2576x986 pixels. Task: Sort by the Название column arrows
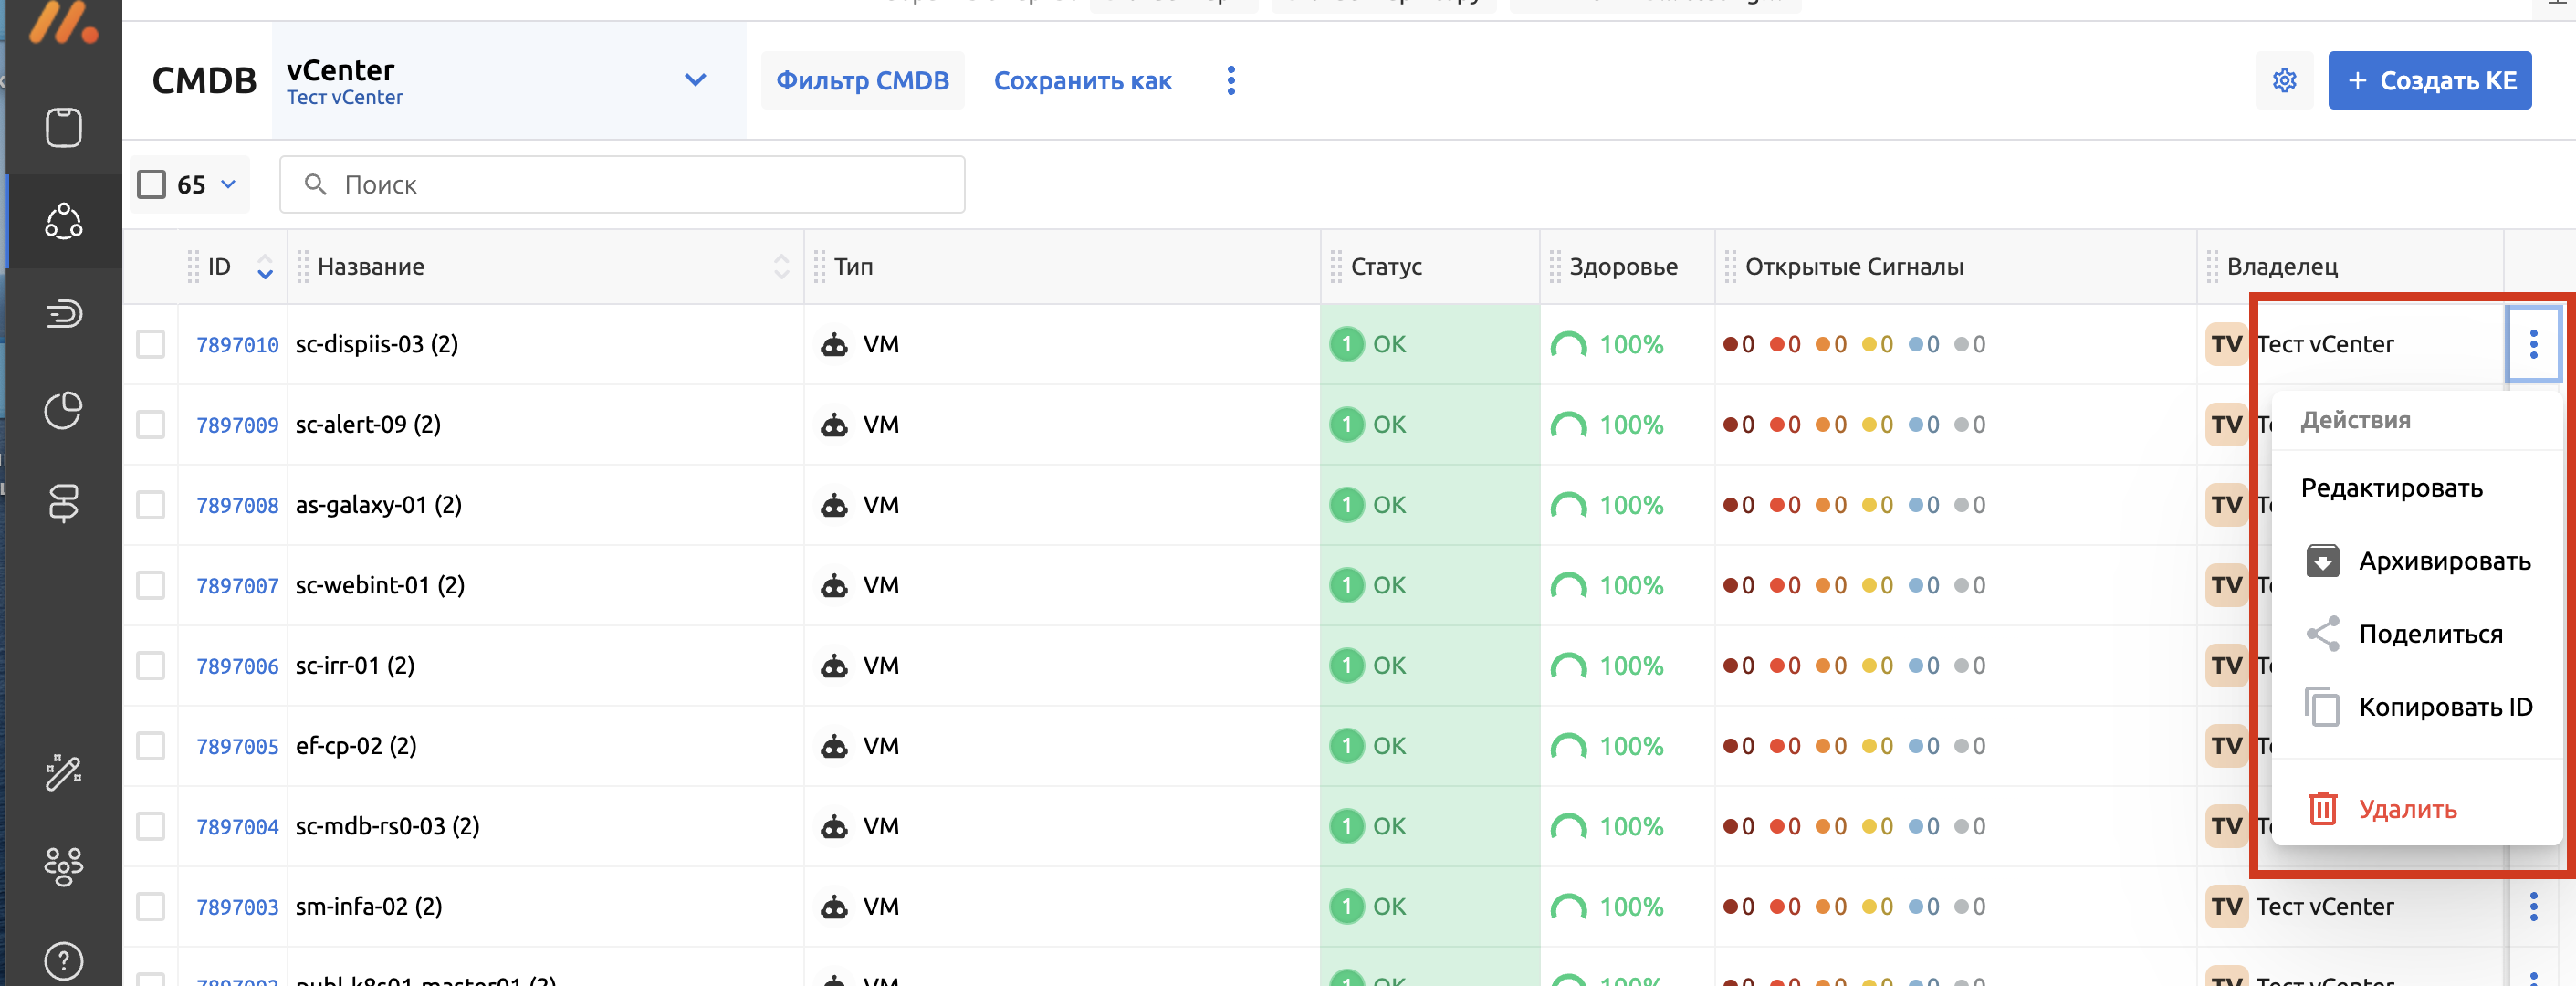click(781, 267)
